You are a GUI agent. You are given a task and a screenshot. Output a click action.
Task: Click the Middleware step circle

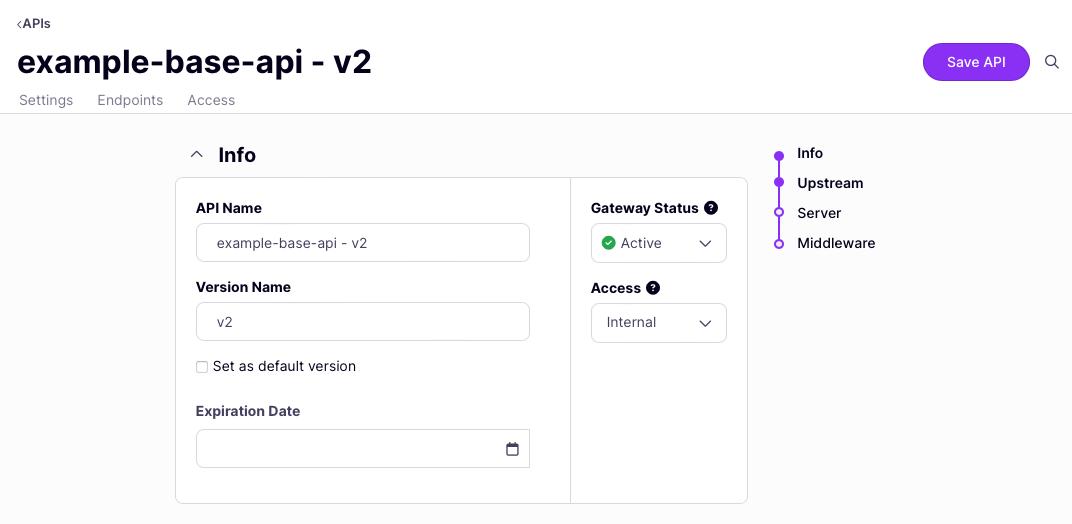pos(779,243)
